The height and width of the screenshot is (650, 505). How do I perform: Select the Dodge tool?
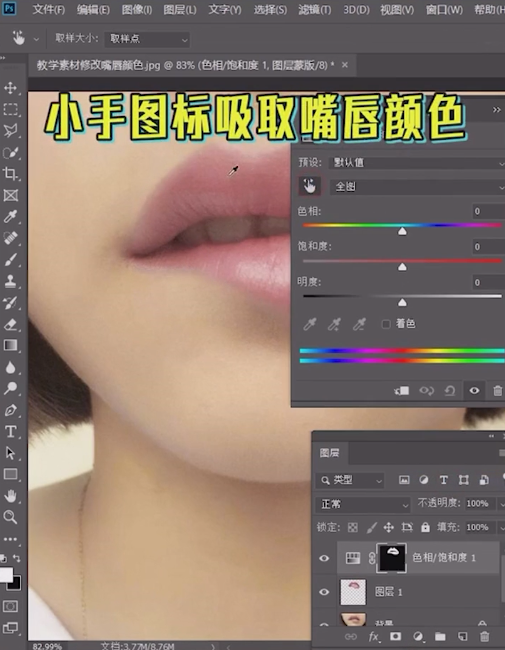[x=10, y=388]
